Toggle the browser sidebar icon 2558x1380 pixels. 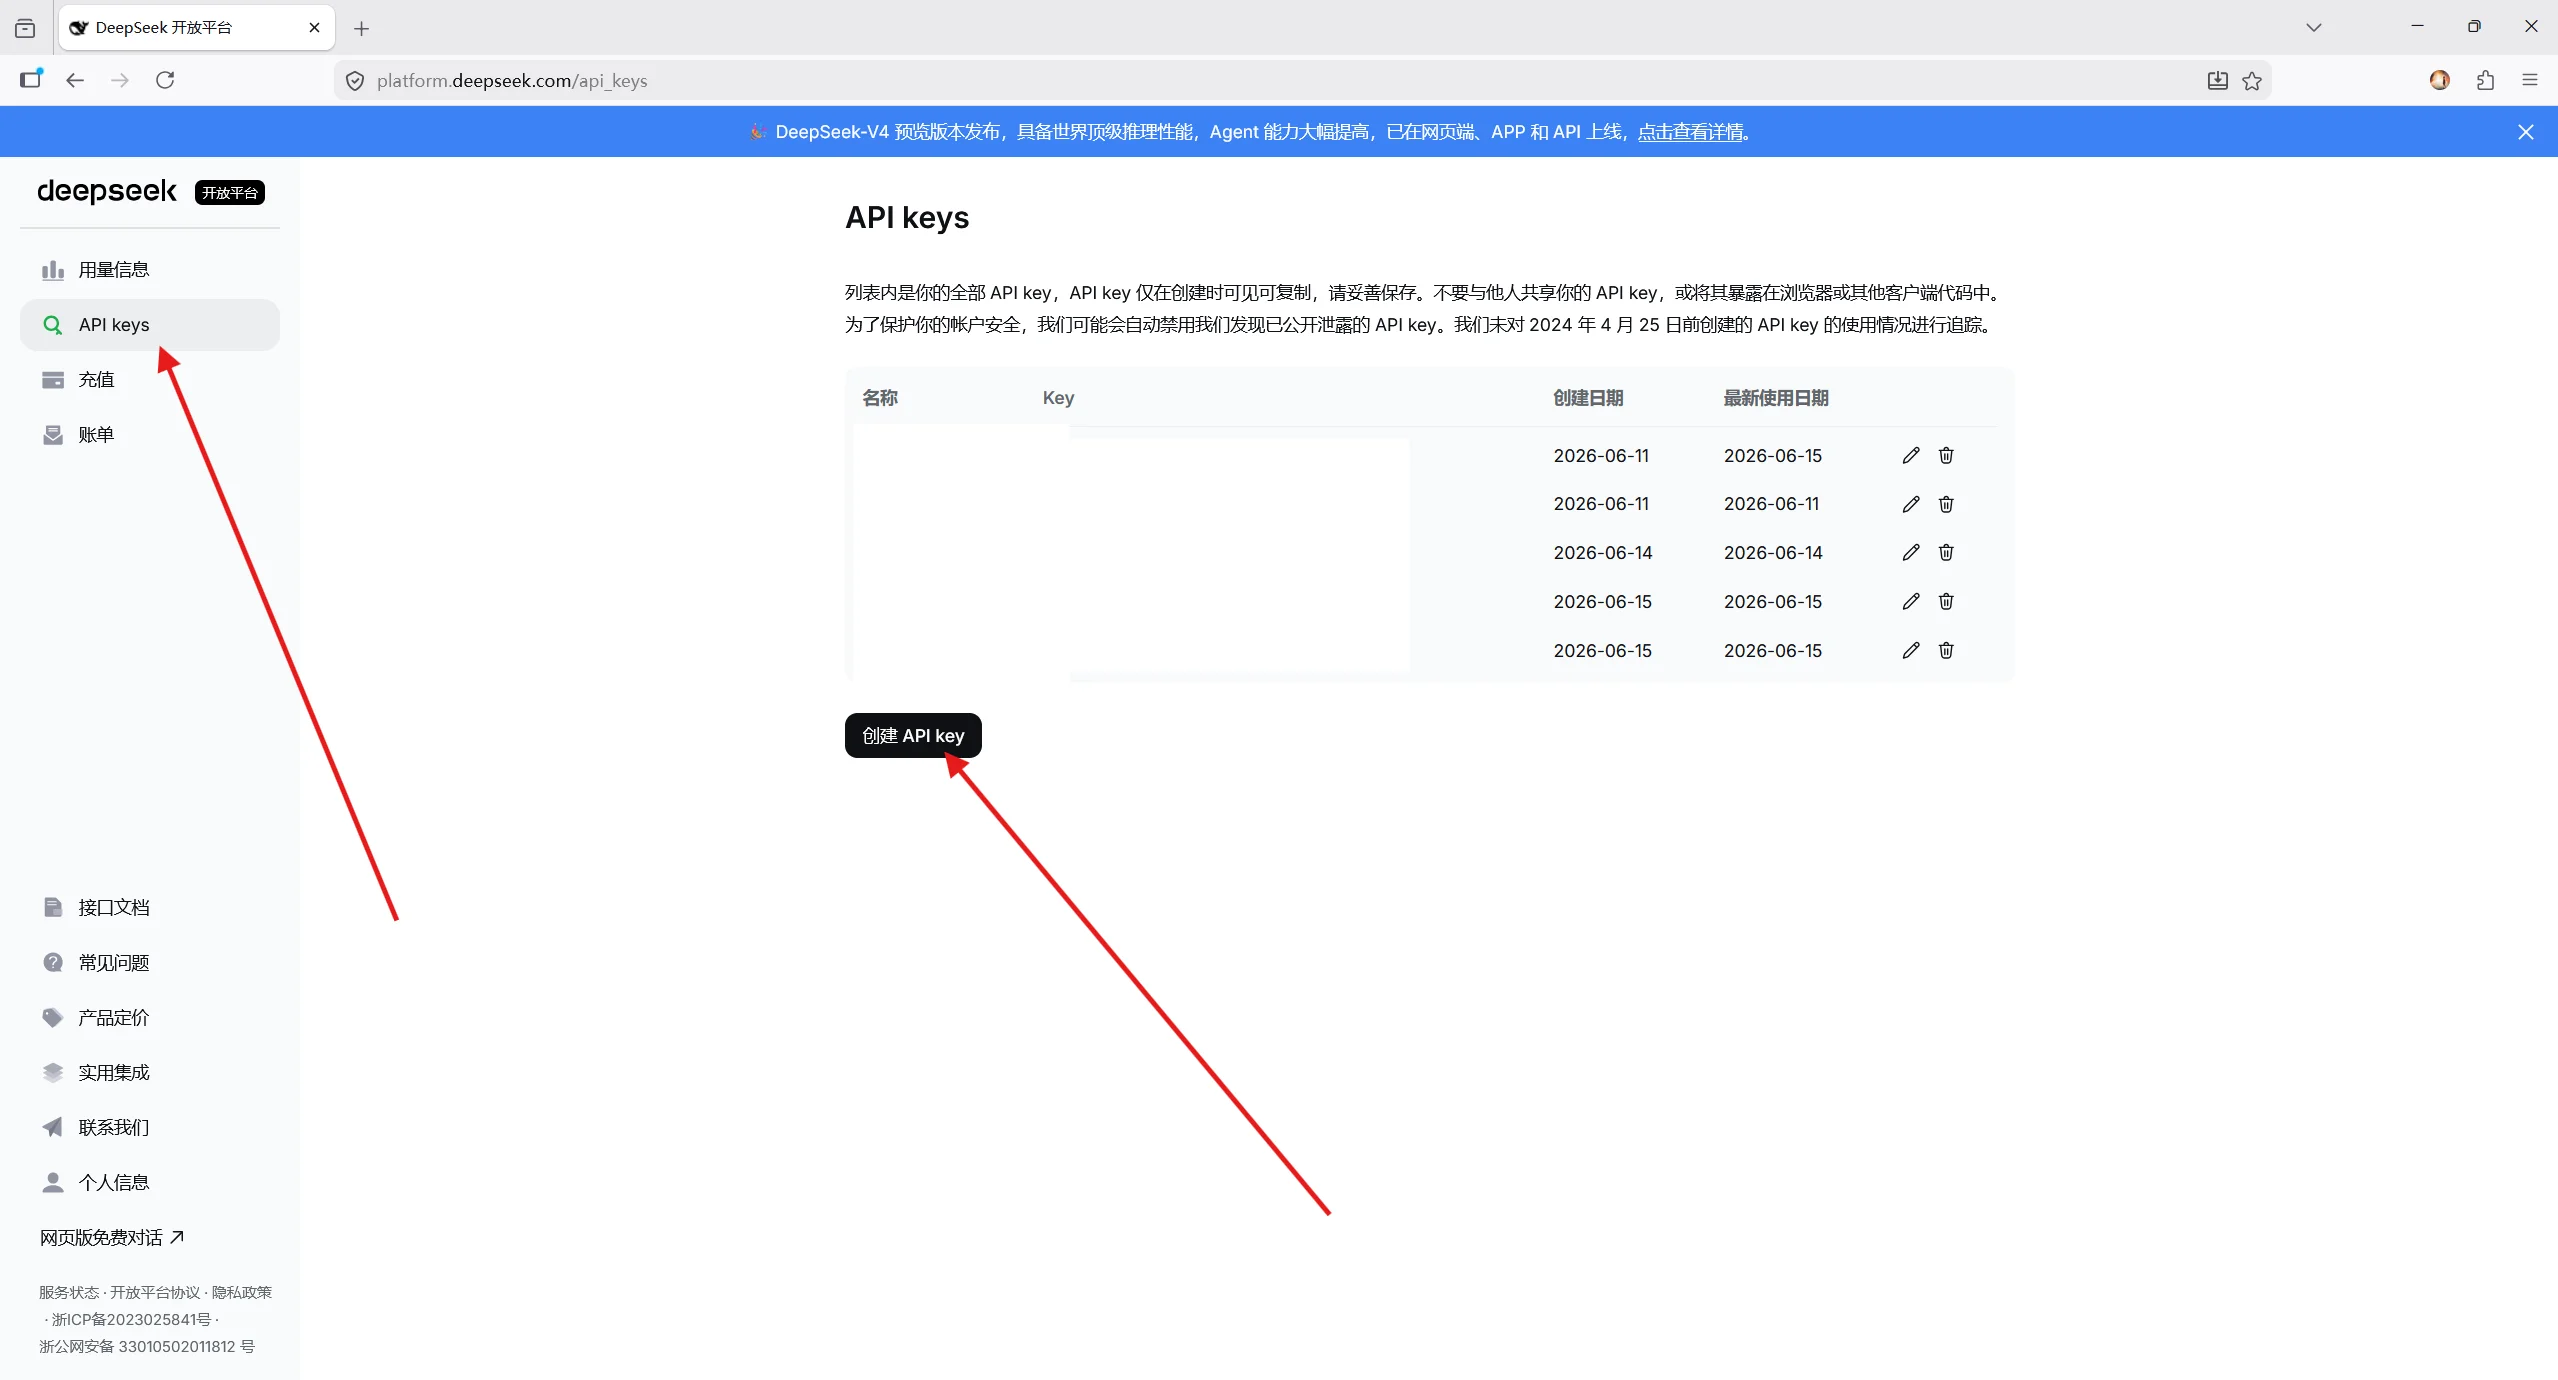tap(31, 79)
